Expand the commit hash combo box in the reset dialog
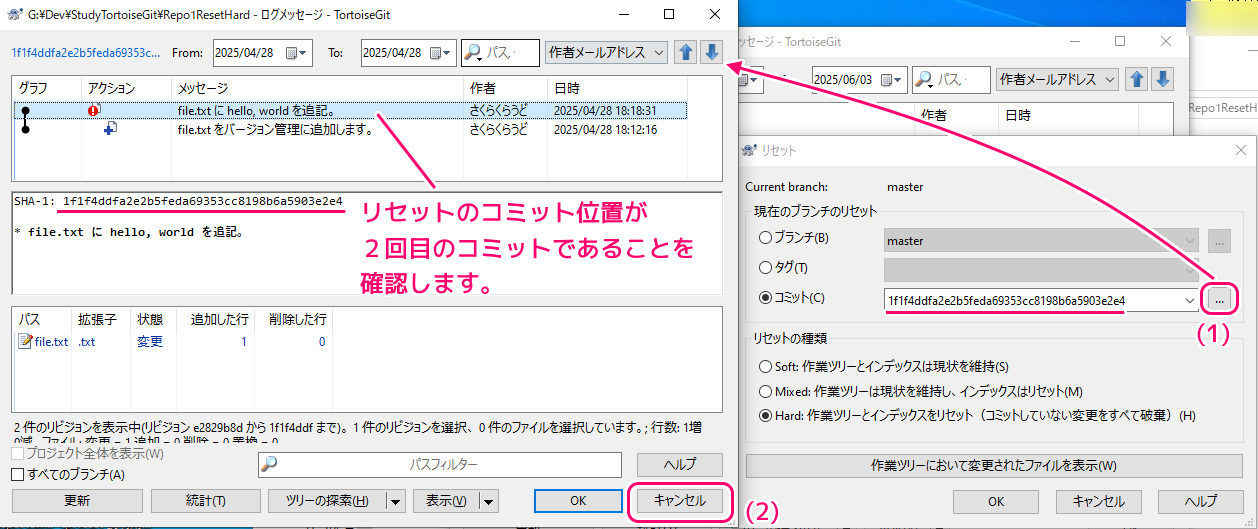 pos(1188,300)
